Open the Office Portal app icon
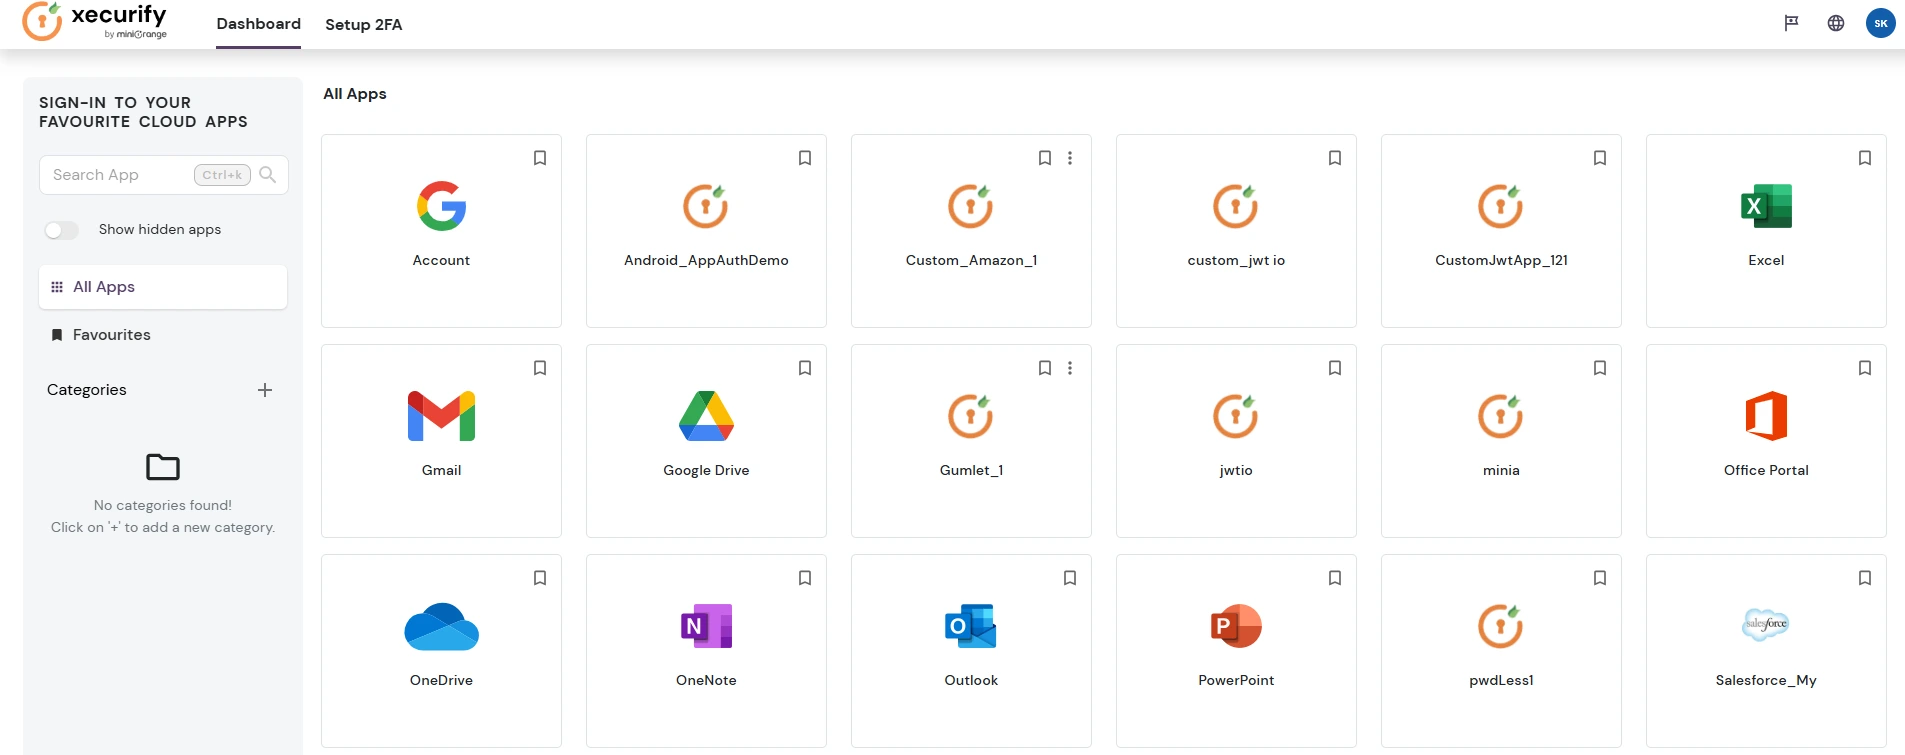 (x=1766, y=416)
